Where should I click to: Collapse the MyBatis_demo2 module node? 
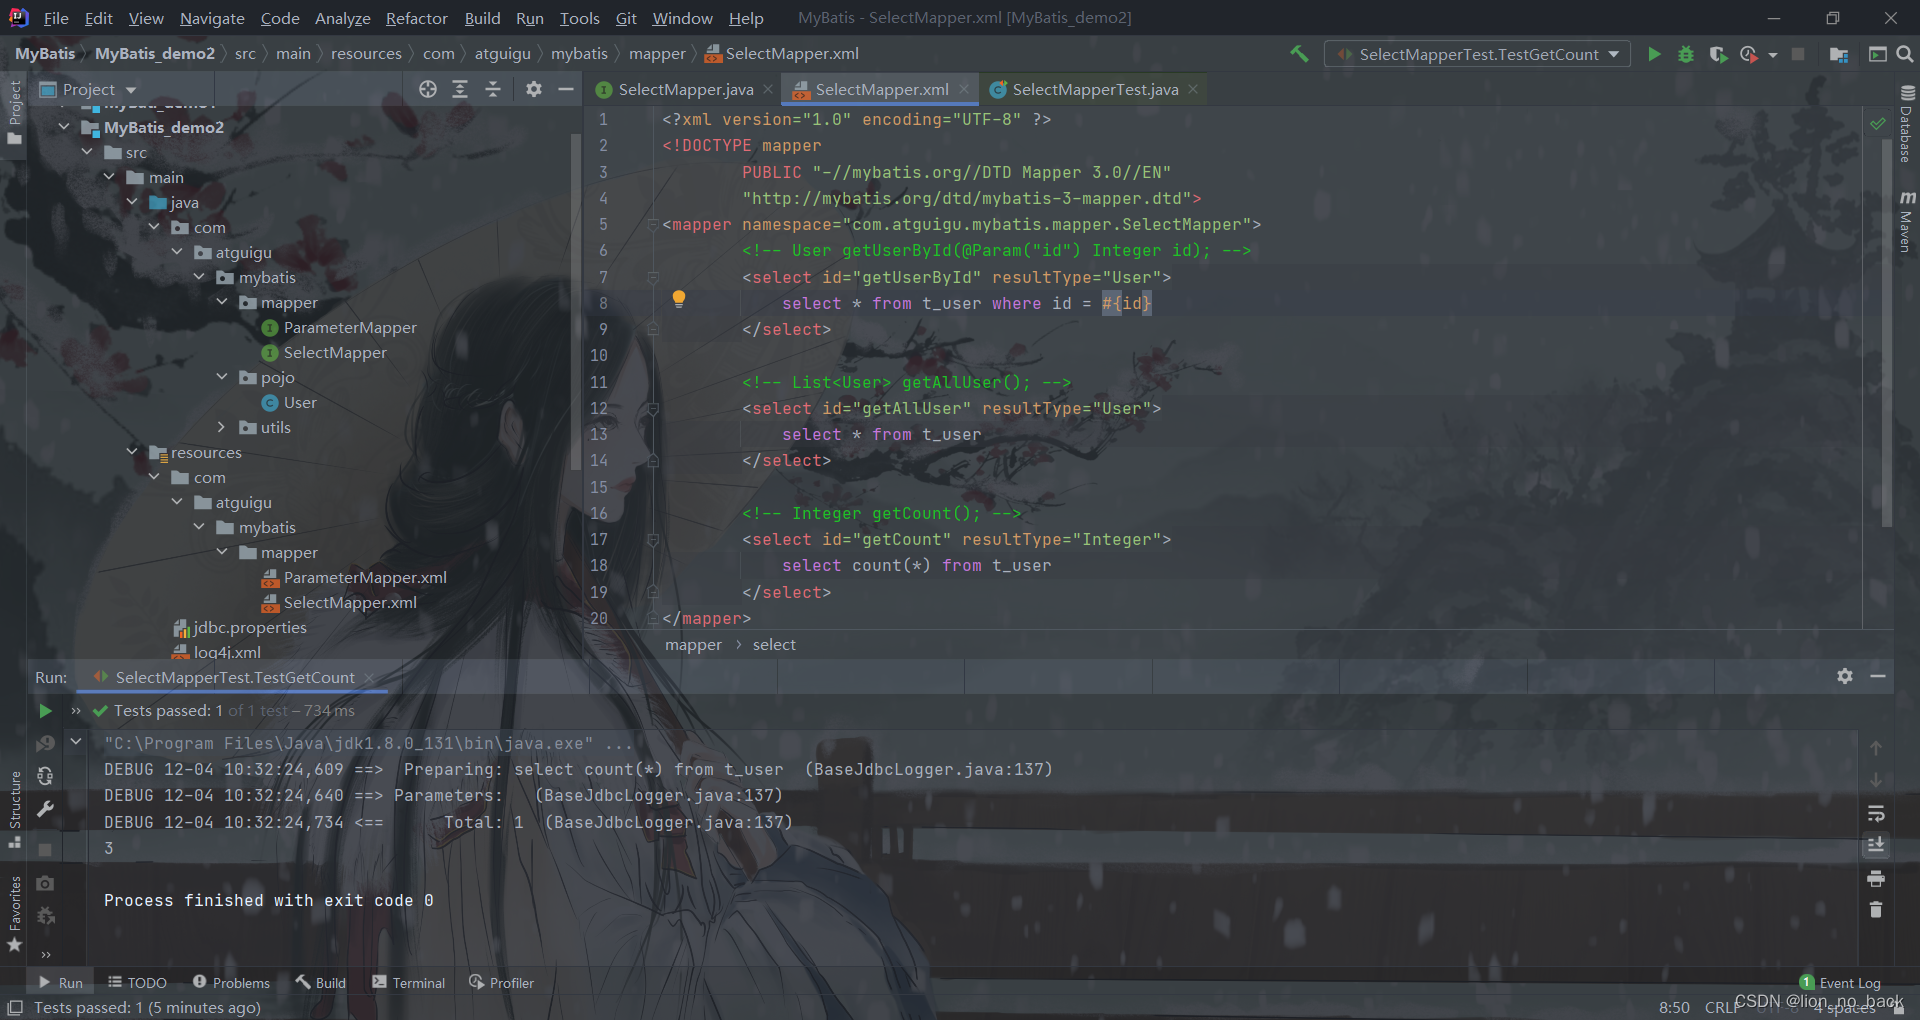pyautogui.click(x=65, y=127)
